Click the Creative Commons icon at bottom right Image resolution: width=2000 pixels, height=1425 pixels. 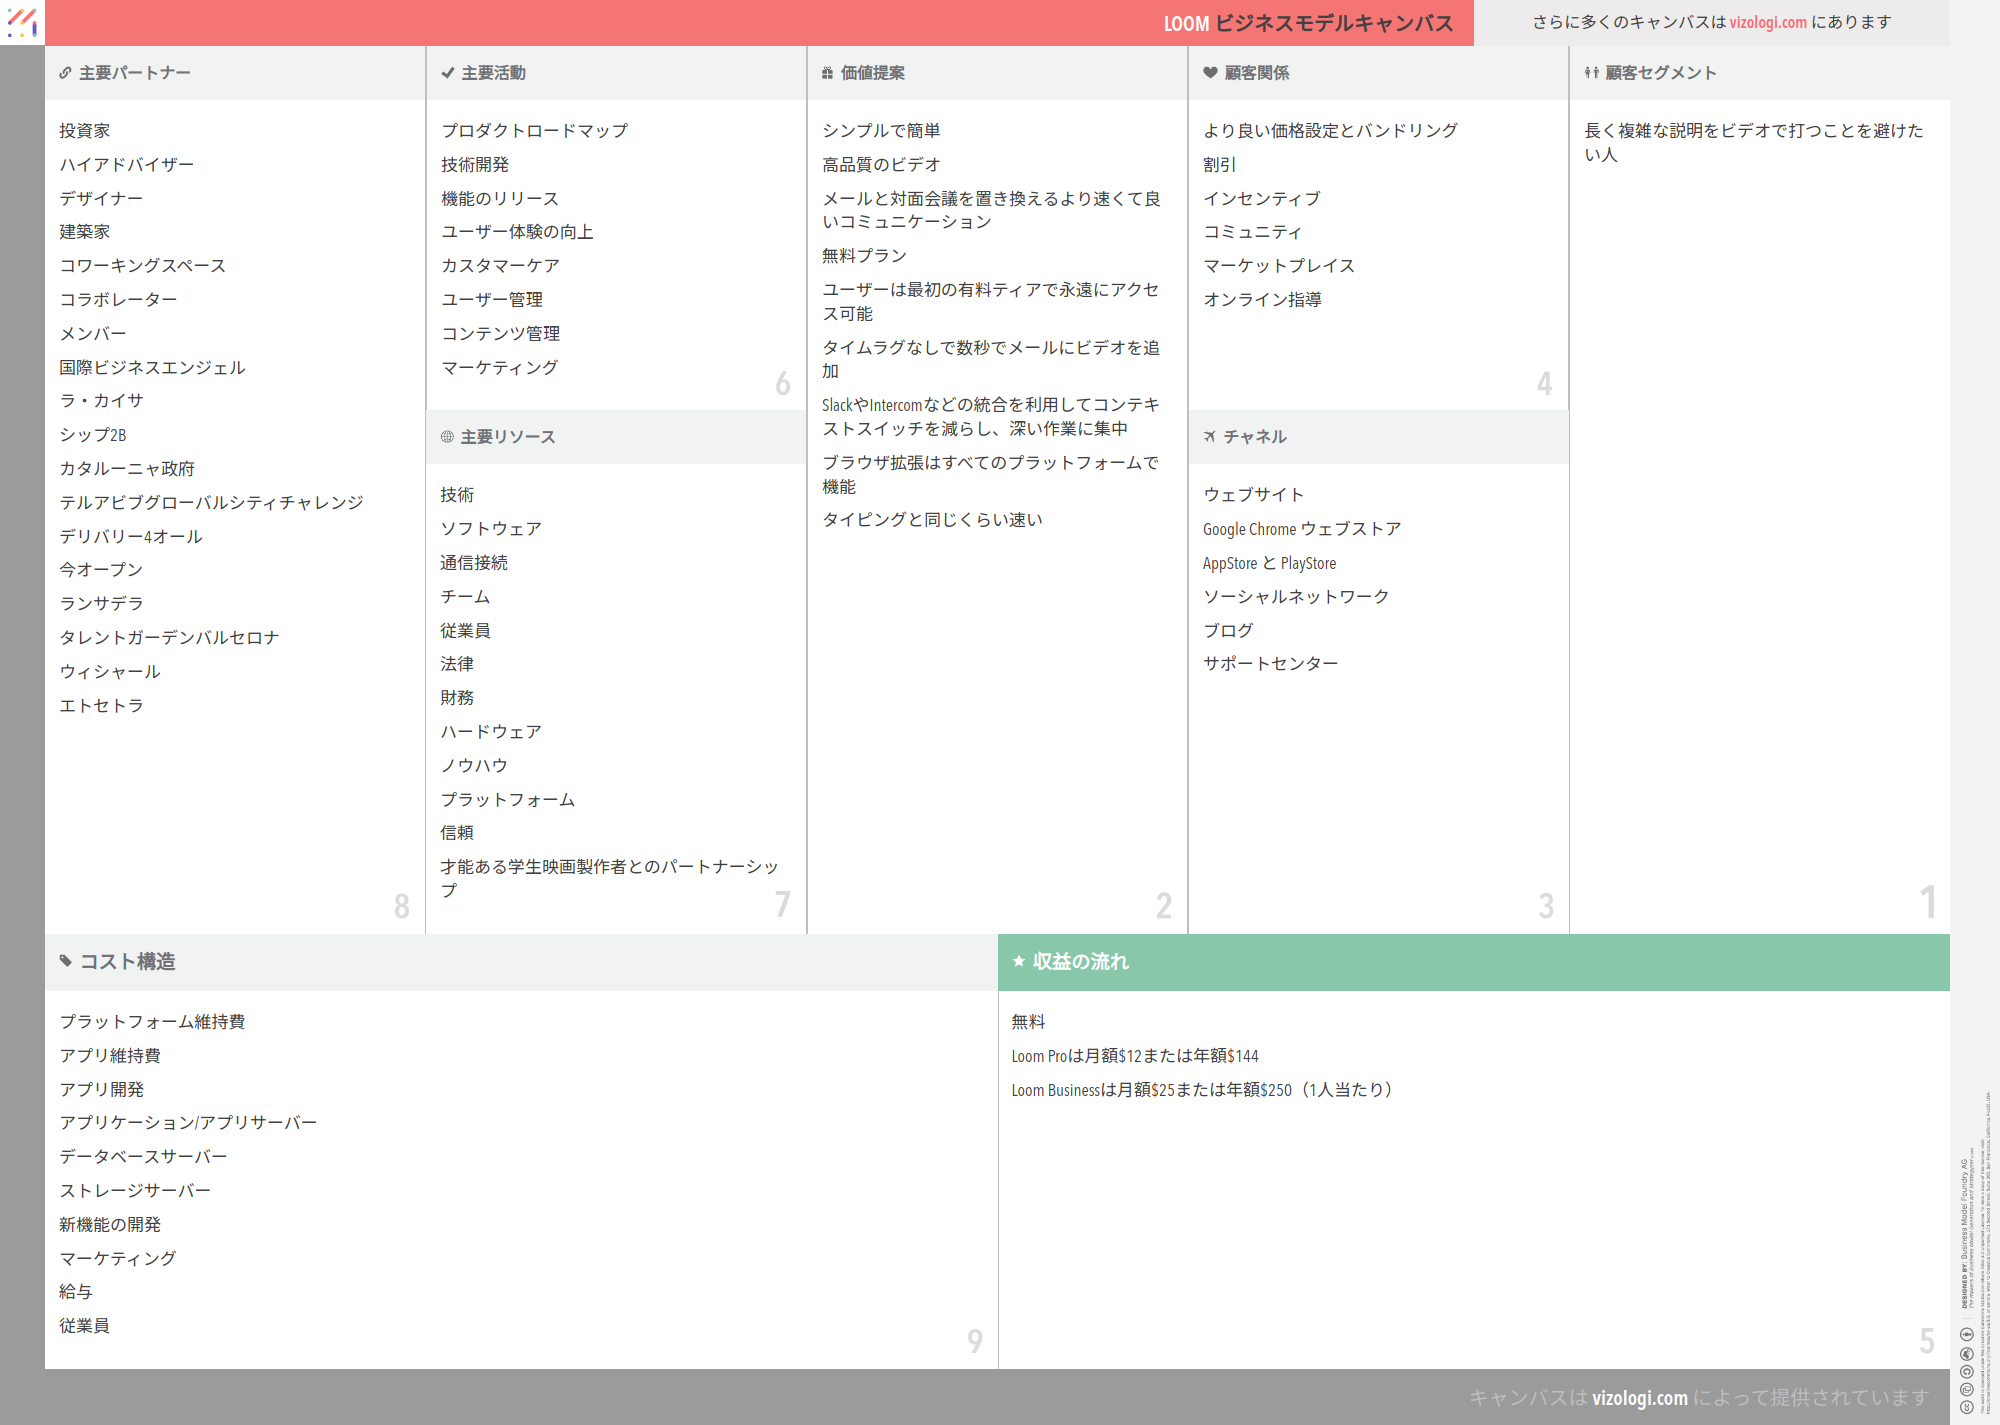click(x=1966, y=1406)
